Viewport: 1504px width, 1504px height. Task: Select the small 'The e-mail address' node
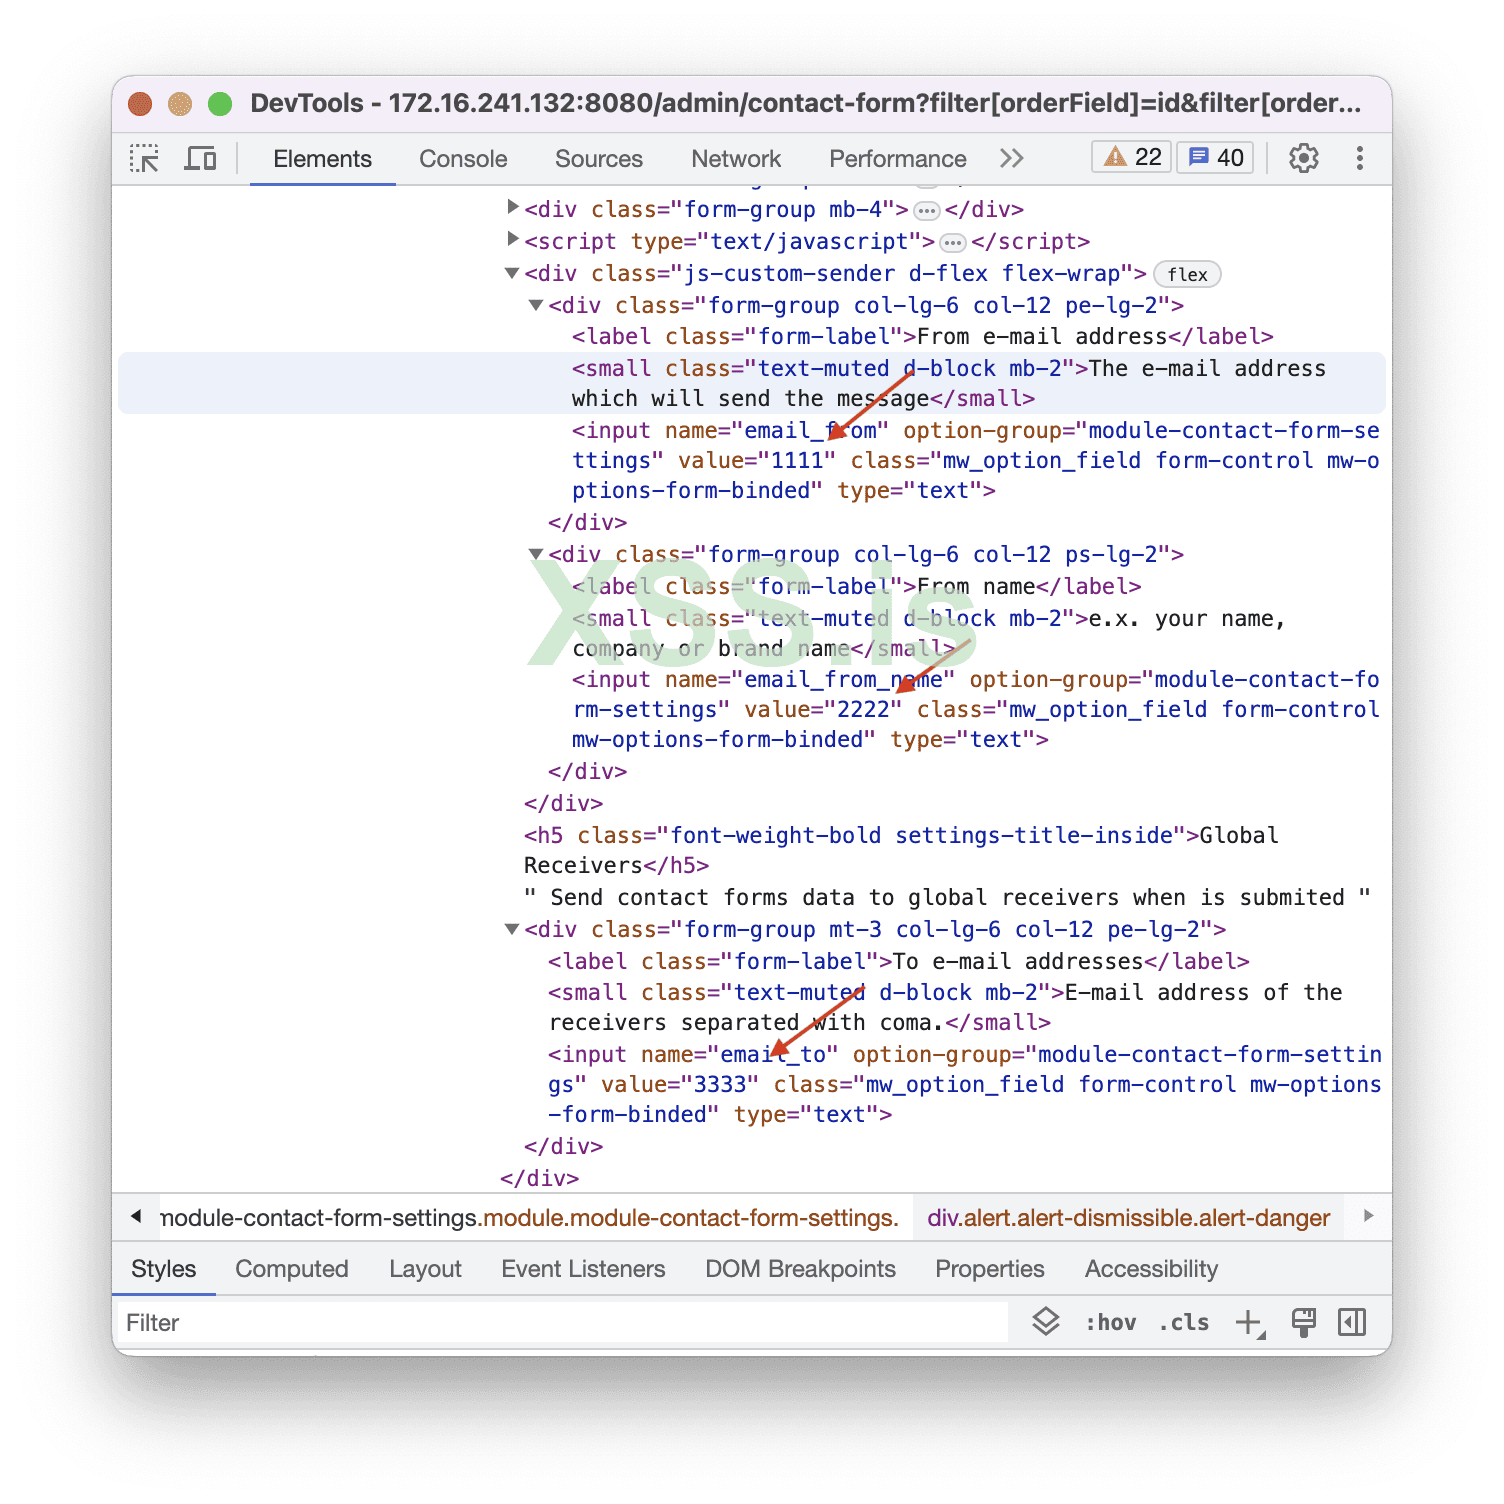pyautogui.click(x=752, y=383)
